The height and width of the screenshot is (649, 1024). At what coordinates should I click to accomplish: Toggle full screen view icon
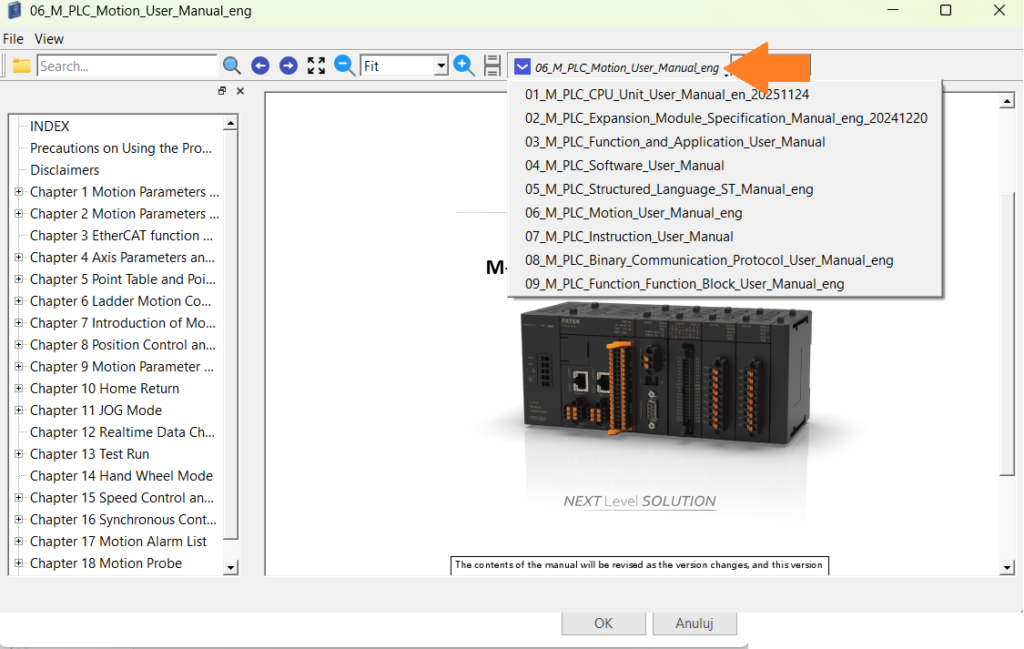[316, 66]
